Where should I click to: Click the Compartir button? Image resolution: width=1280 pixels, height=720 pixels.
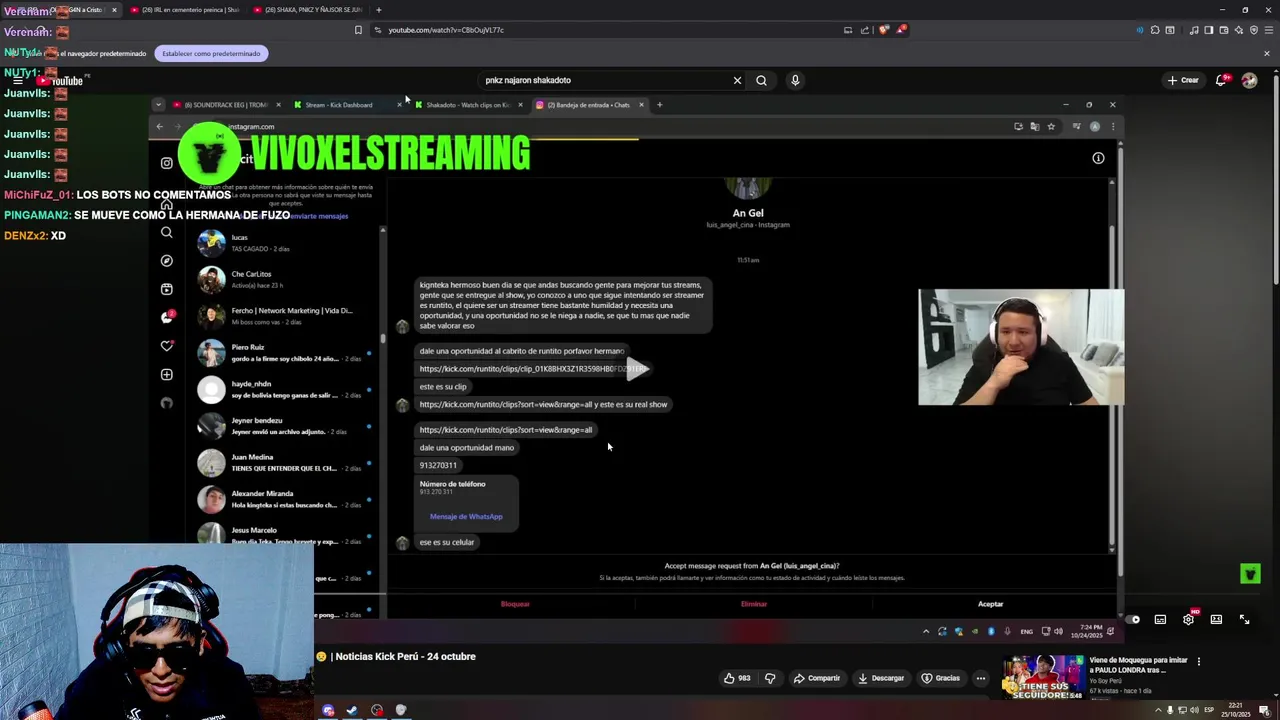click(x=817, y=678)
